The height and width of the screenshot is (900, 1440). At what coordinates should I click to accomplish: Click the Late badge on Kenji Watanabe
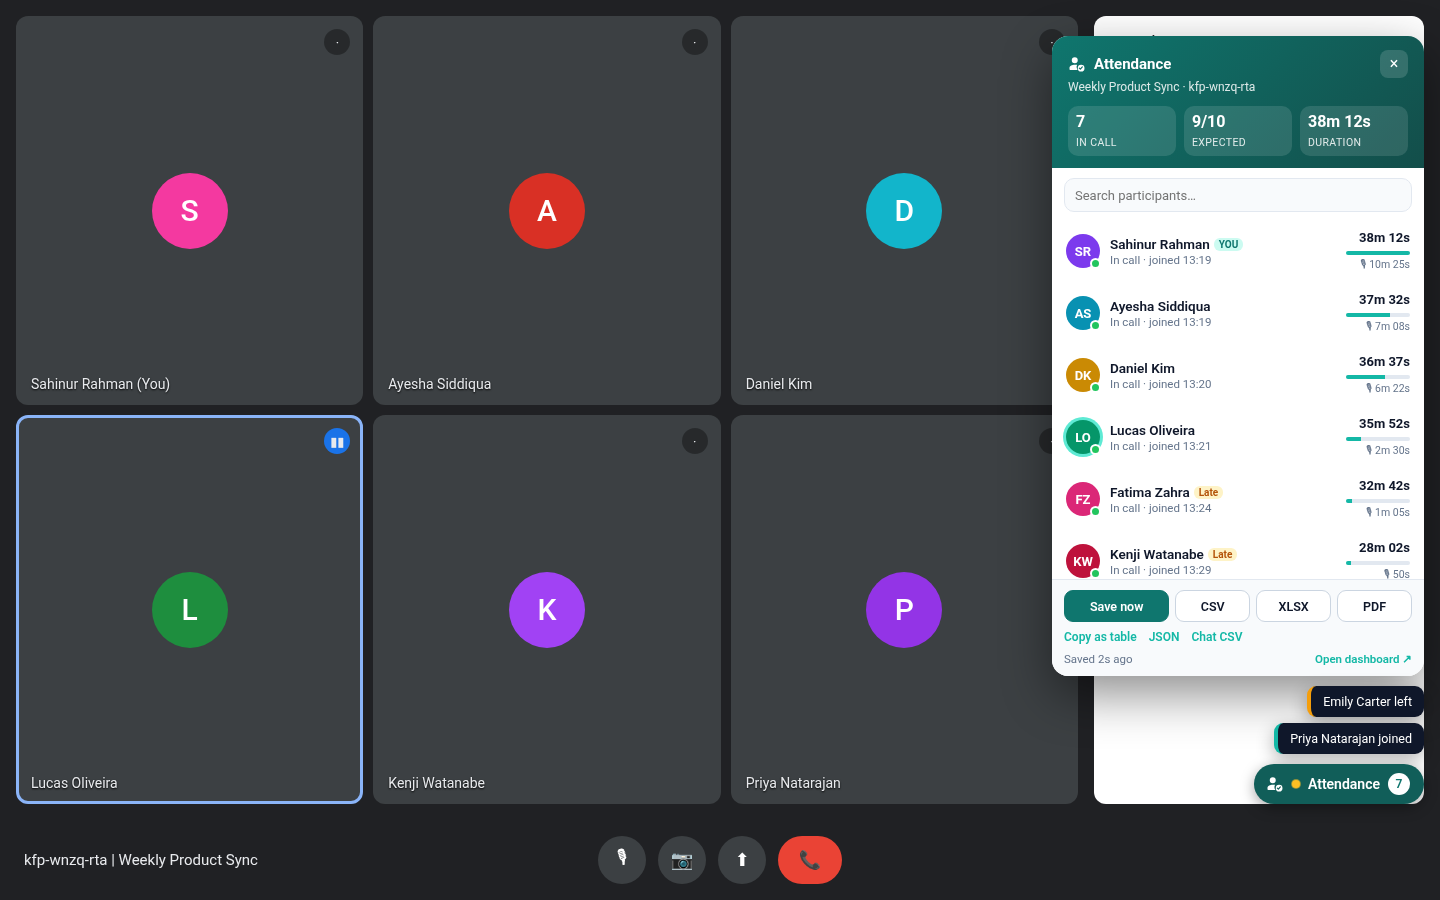pos(1222,554)
